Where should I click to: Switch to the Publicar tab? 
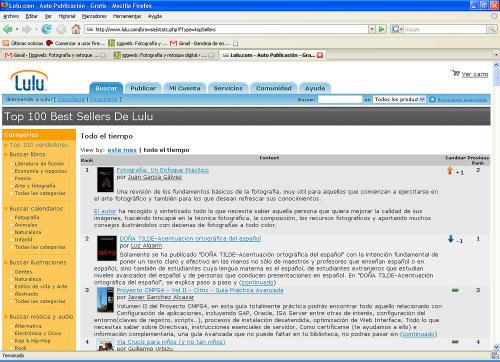(143, 88)
